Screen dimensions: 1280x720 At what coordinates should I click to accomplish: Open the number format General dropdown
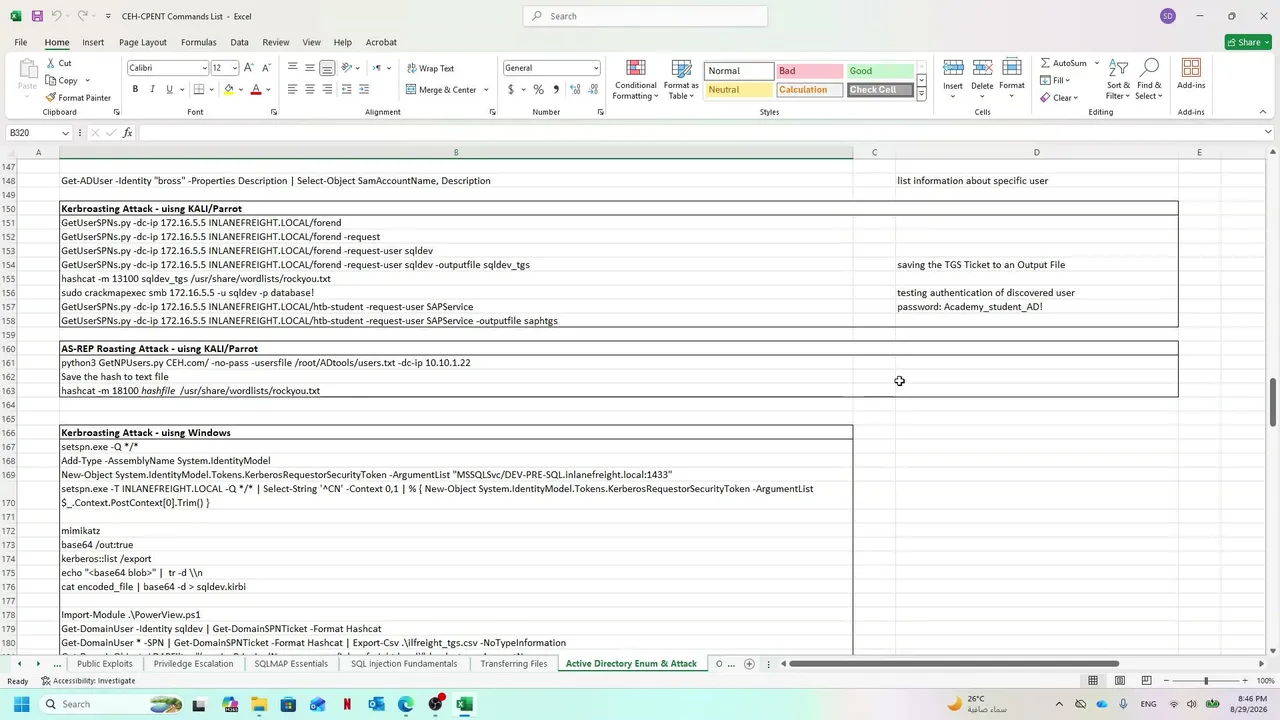[x=595, y=68]
